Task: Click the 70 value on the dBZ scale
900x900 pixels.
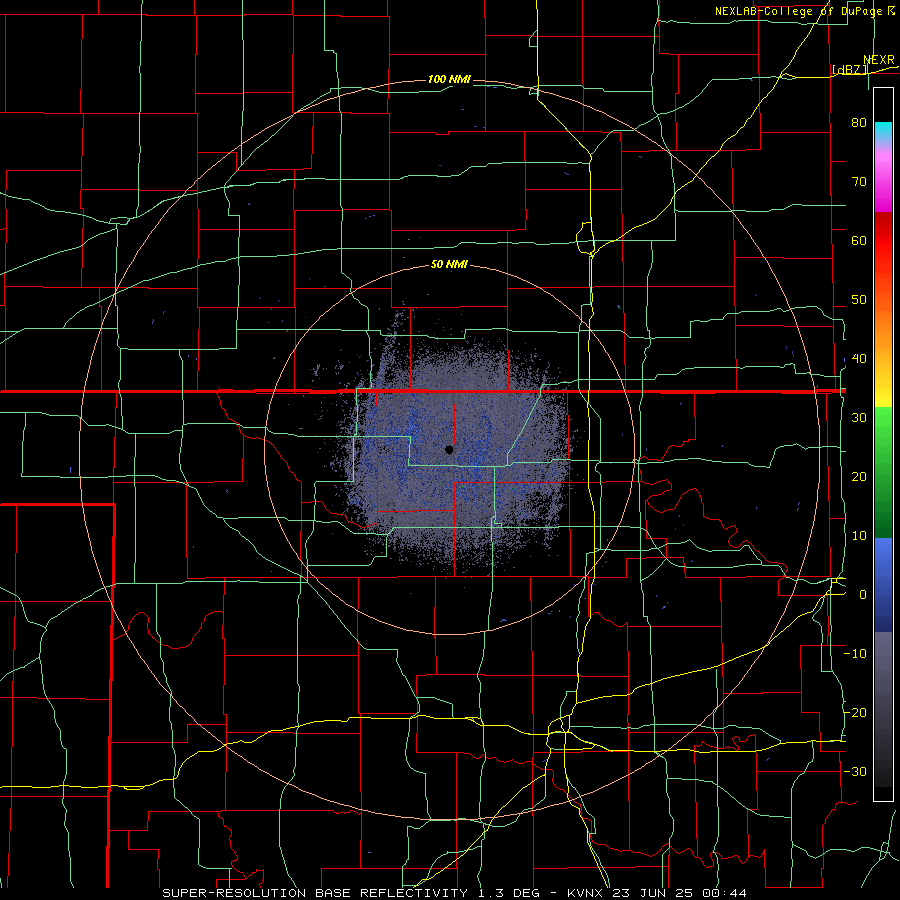Action: pos(859,181)
